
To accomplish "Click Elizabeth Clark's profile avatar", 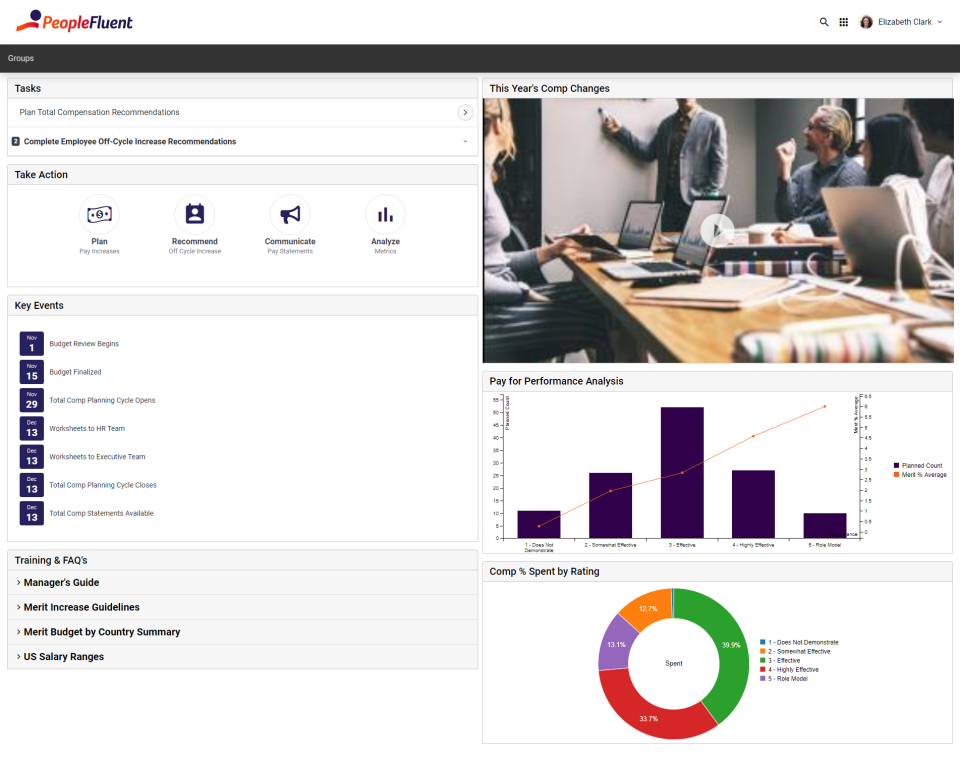I will [x=866, y=21].
